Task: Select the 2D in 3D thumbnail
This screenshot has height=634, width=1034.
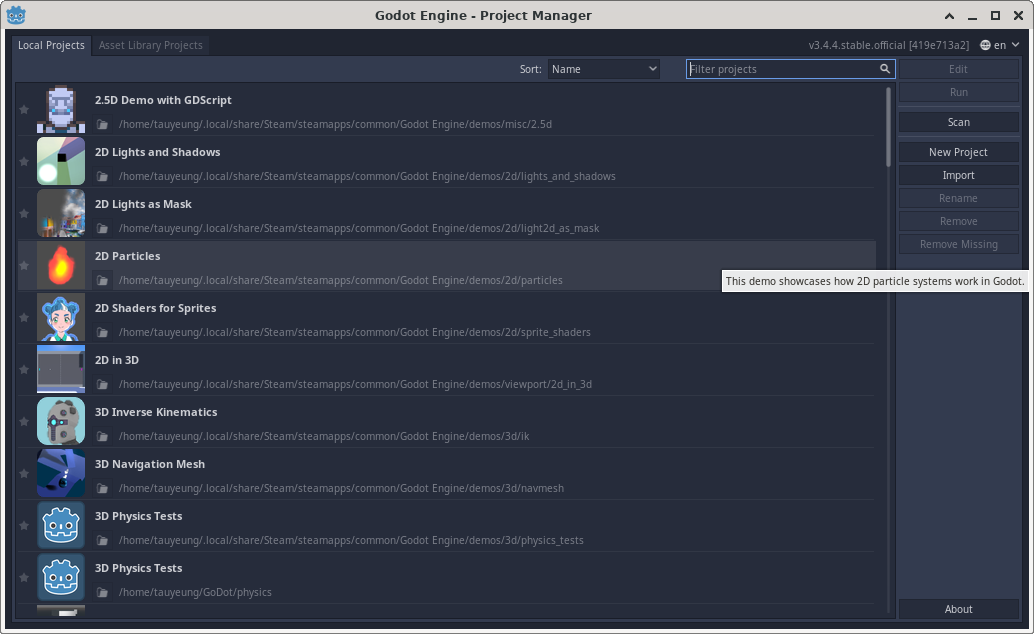Action: pyautogui.click(x=61, y=369)
